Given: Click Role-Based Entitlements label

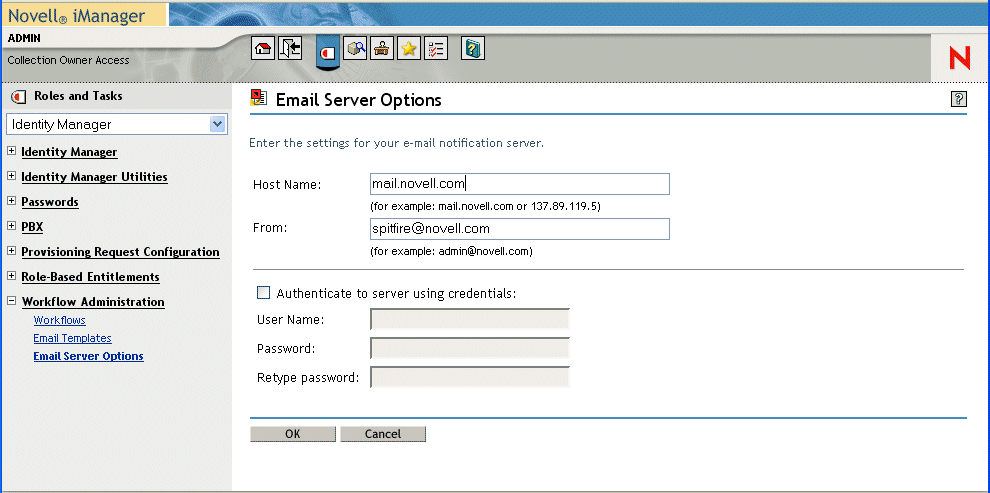Looking at the screenshot, I should (x=90, y=276).
